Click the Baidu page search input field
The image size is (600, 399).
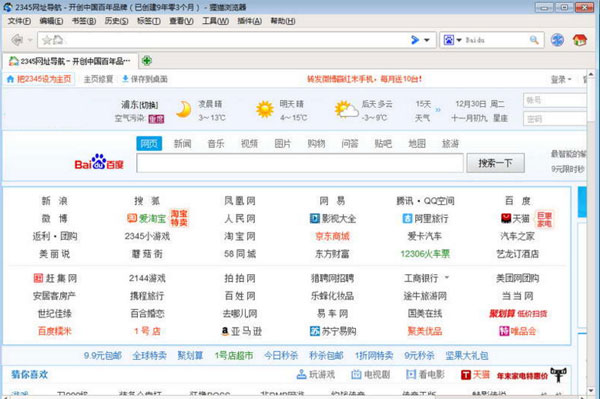(300, 163)
